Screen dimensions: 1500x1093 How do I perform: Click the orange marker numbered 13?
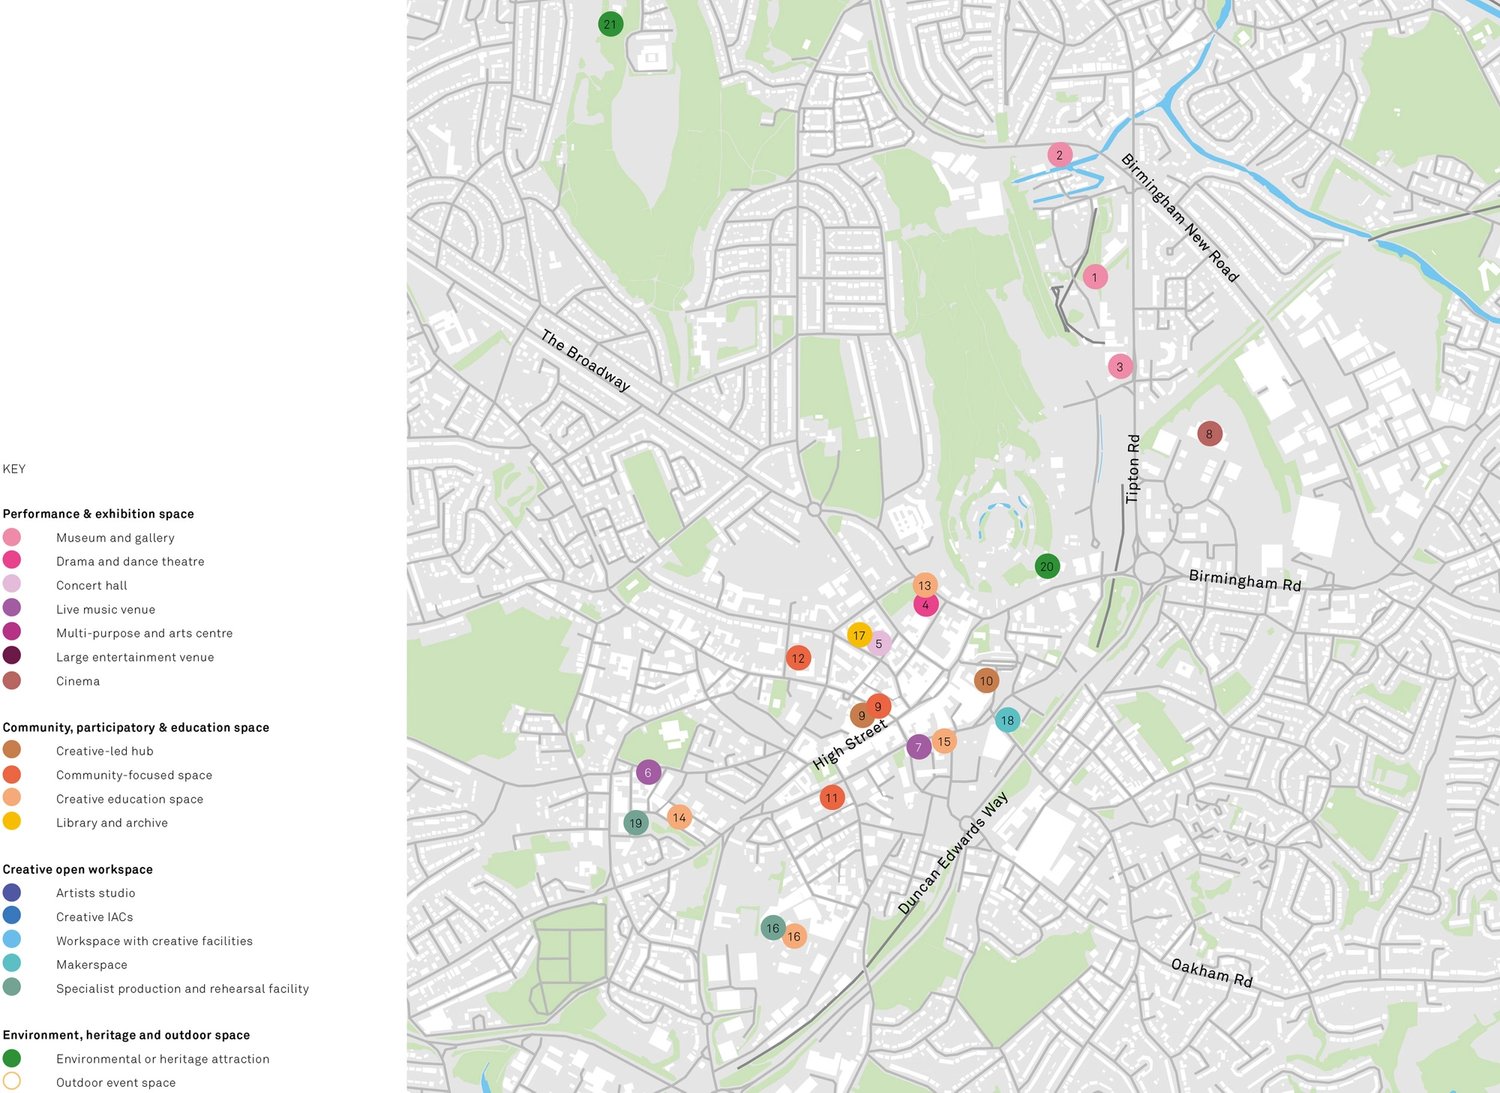(925, 585)
